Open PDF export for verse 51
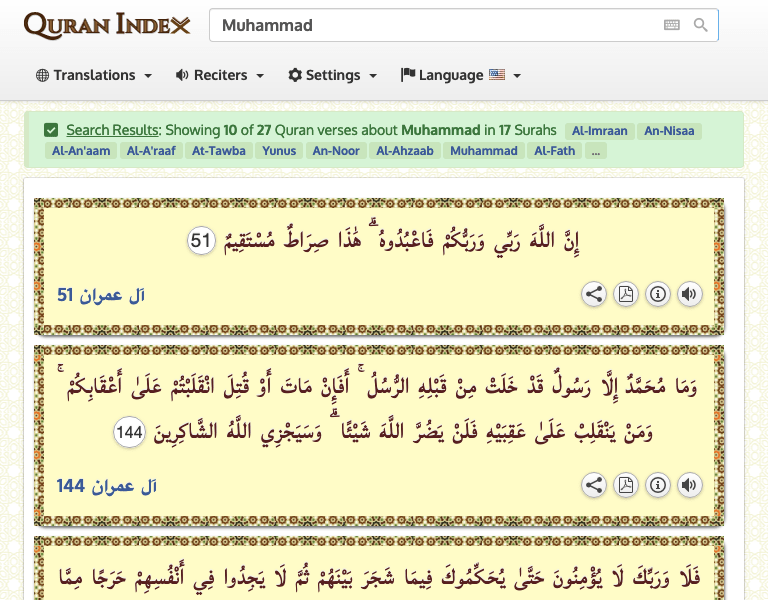The width and height of the screenshot is (768, 600). pyautogui.click(x=626, y=294)
